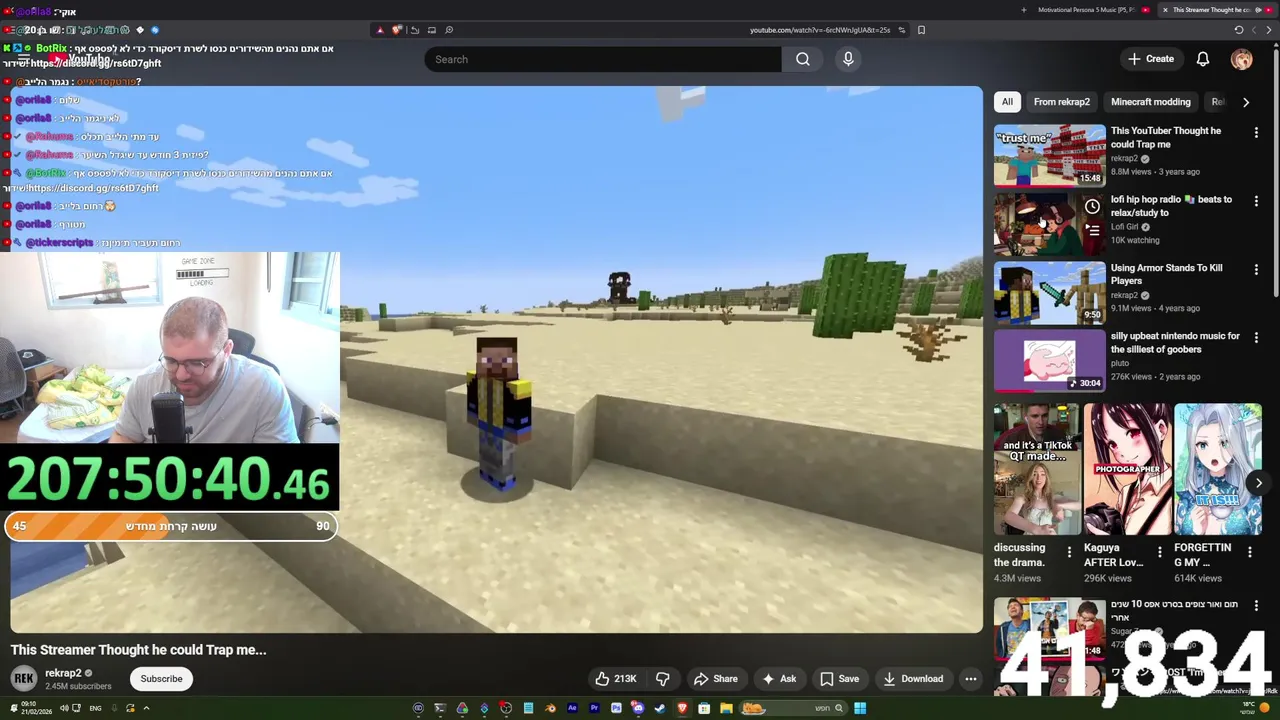Viewport: 1280px width, 720px height.
Task: Open Photoshop from taskbar
Action: click(x=616, y=709)
